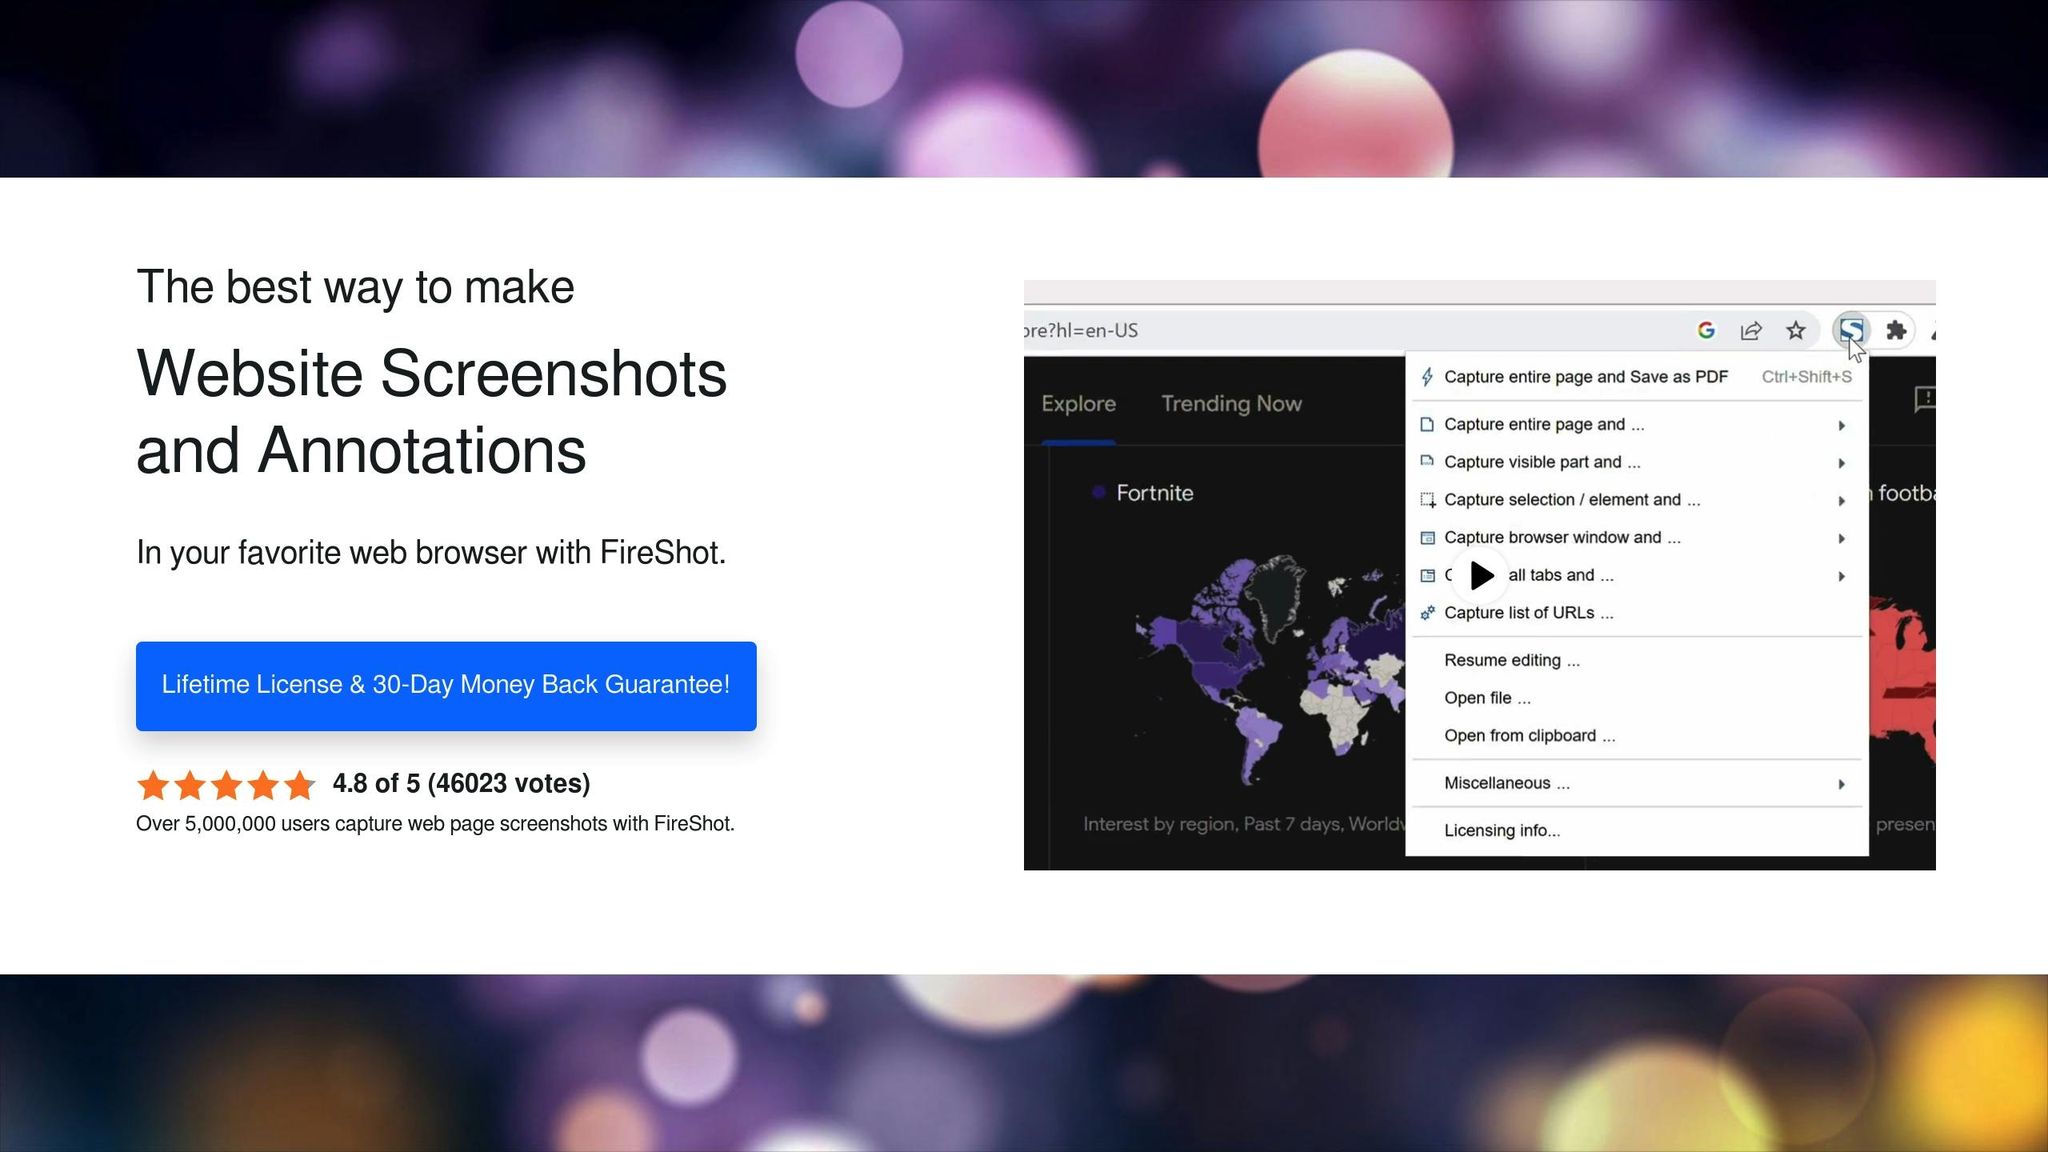The image size is (2048, 1152).
Task: Click the feedback icon beside Trending Now
Action: coord(1925,400)
